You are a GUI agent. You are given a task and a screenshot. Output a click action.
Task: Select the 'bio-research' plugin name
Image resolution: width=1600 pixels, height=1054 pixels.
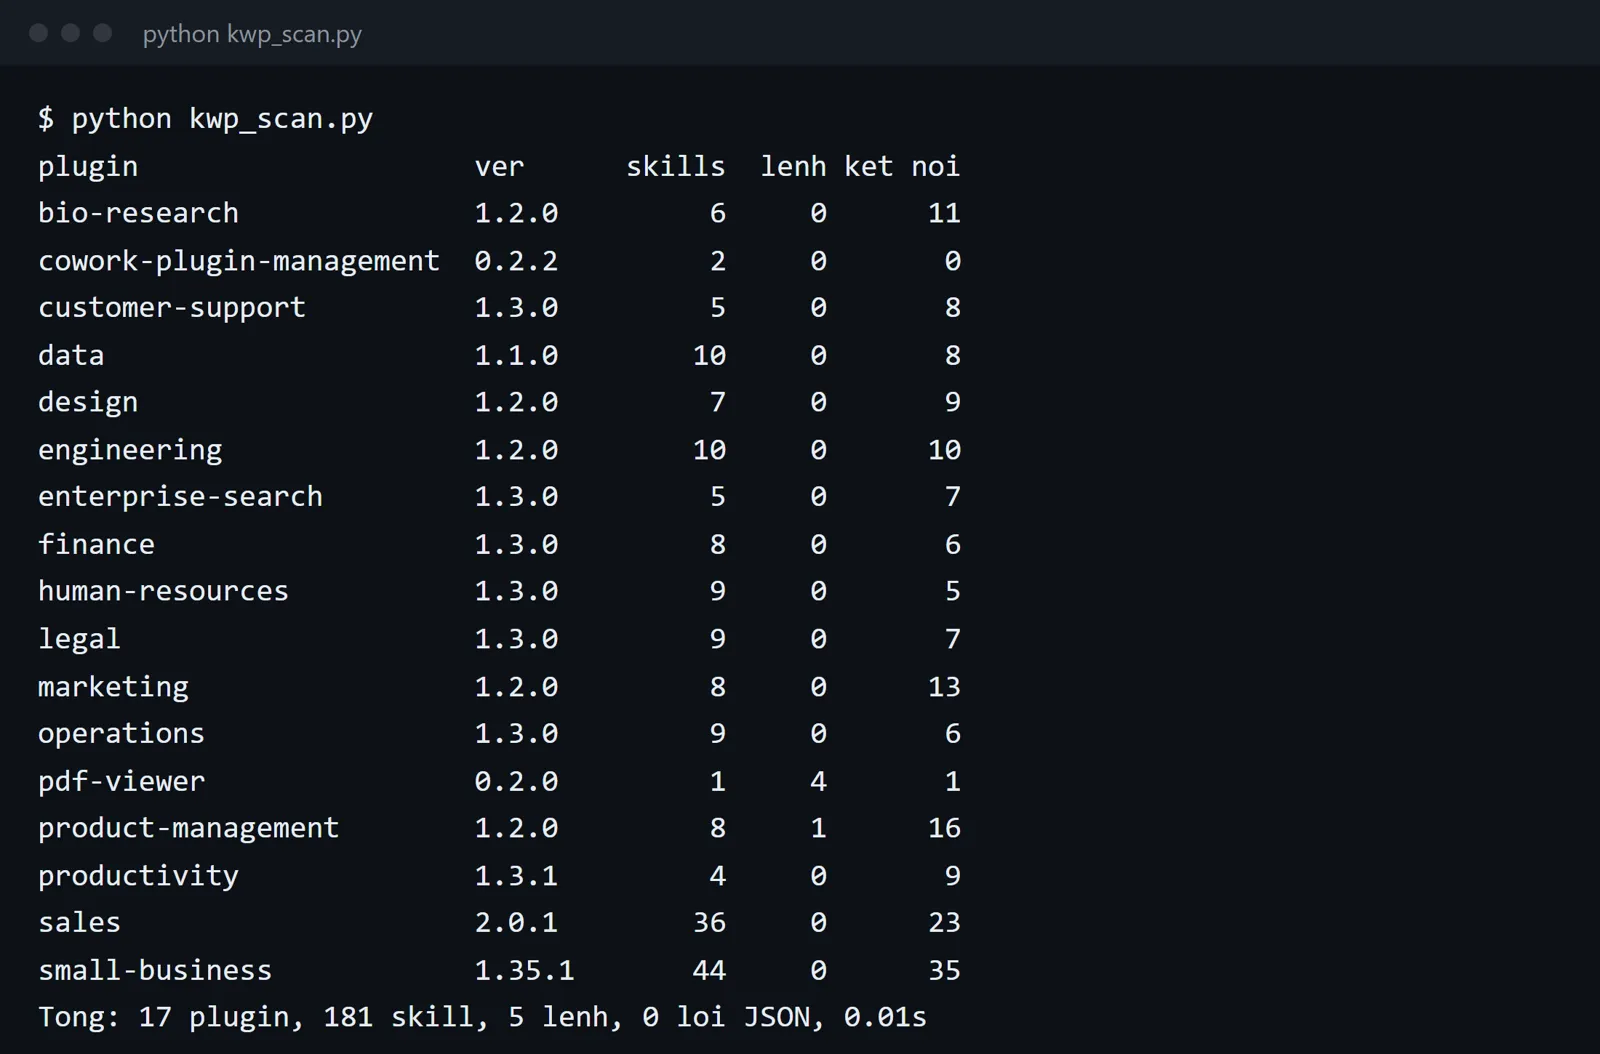[x=138, y=213]
